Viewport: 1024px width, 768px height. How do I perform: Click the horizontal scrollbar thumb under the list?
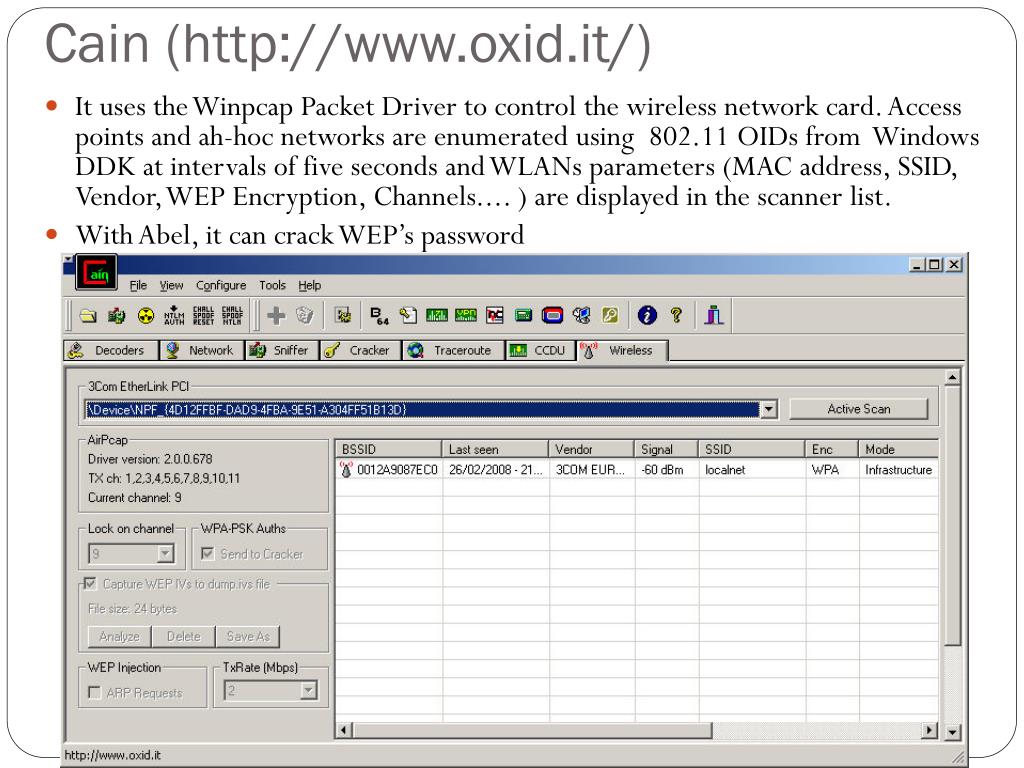click(x=532, y=730)
